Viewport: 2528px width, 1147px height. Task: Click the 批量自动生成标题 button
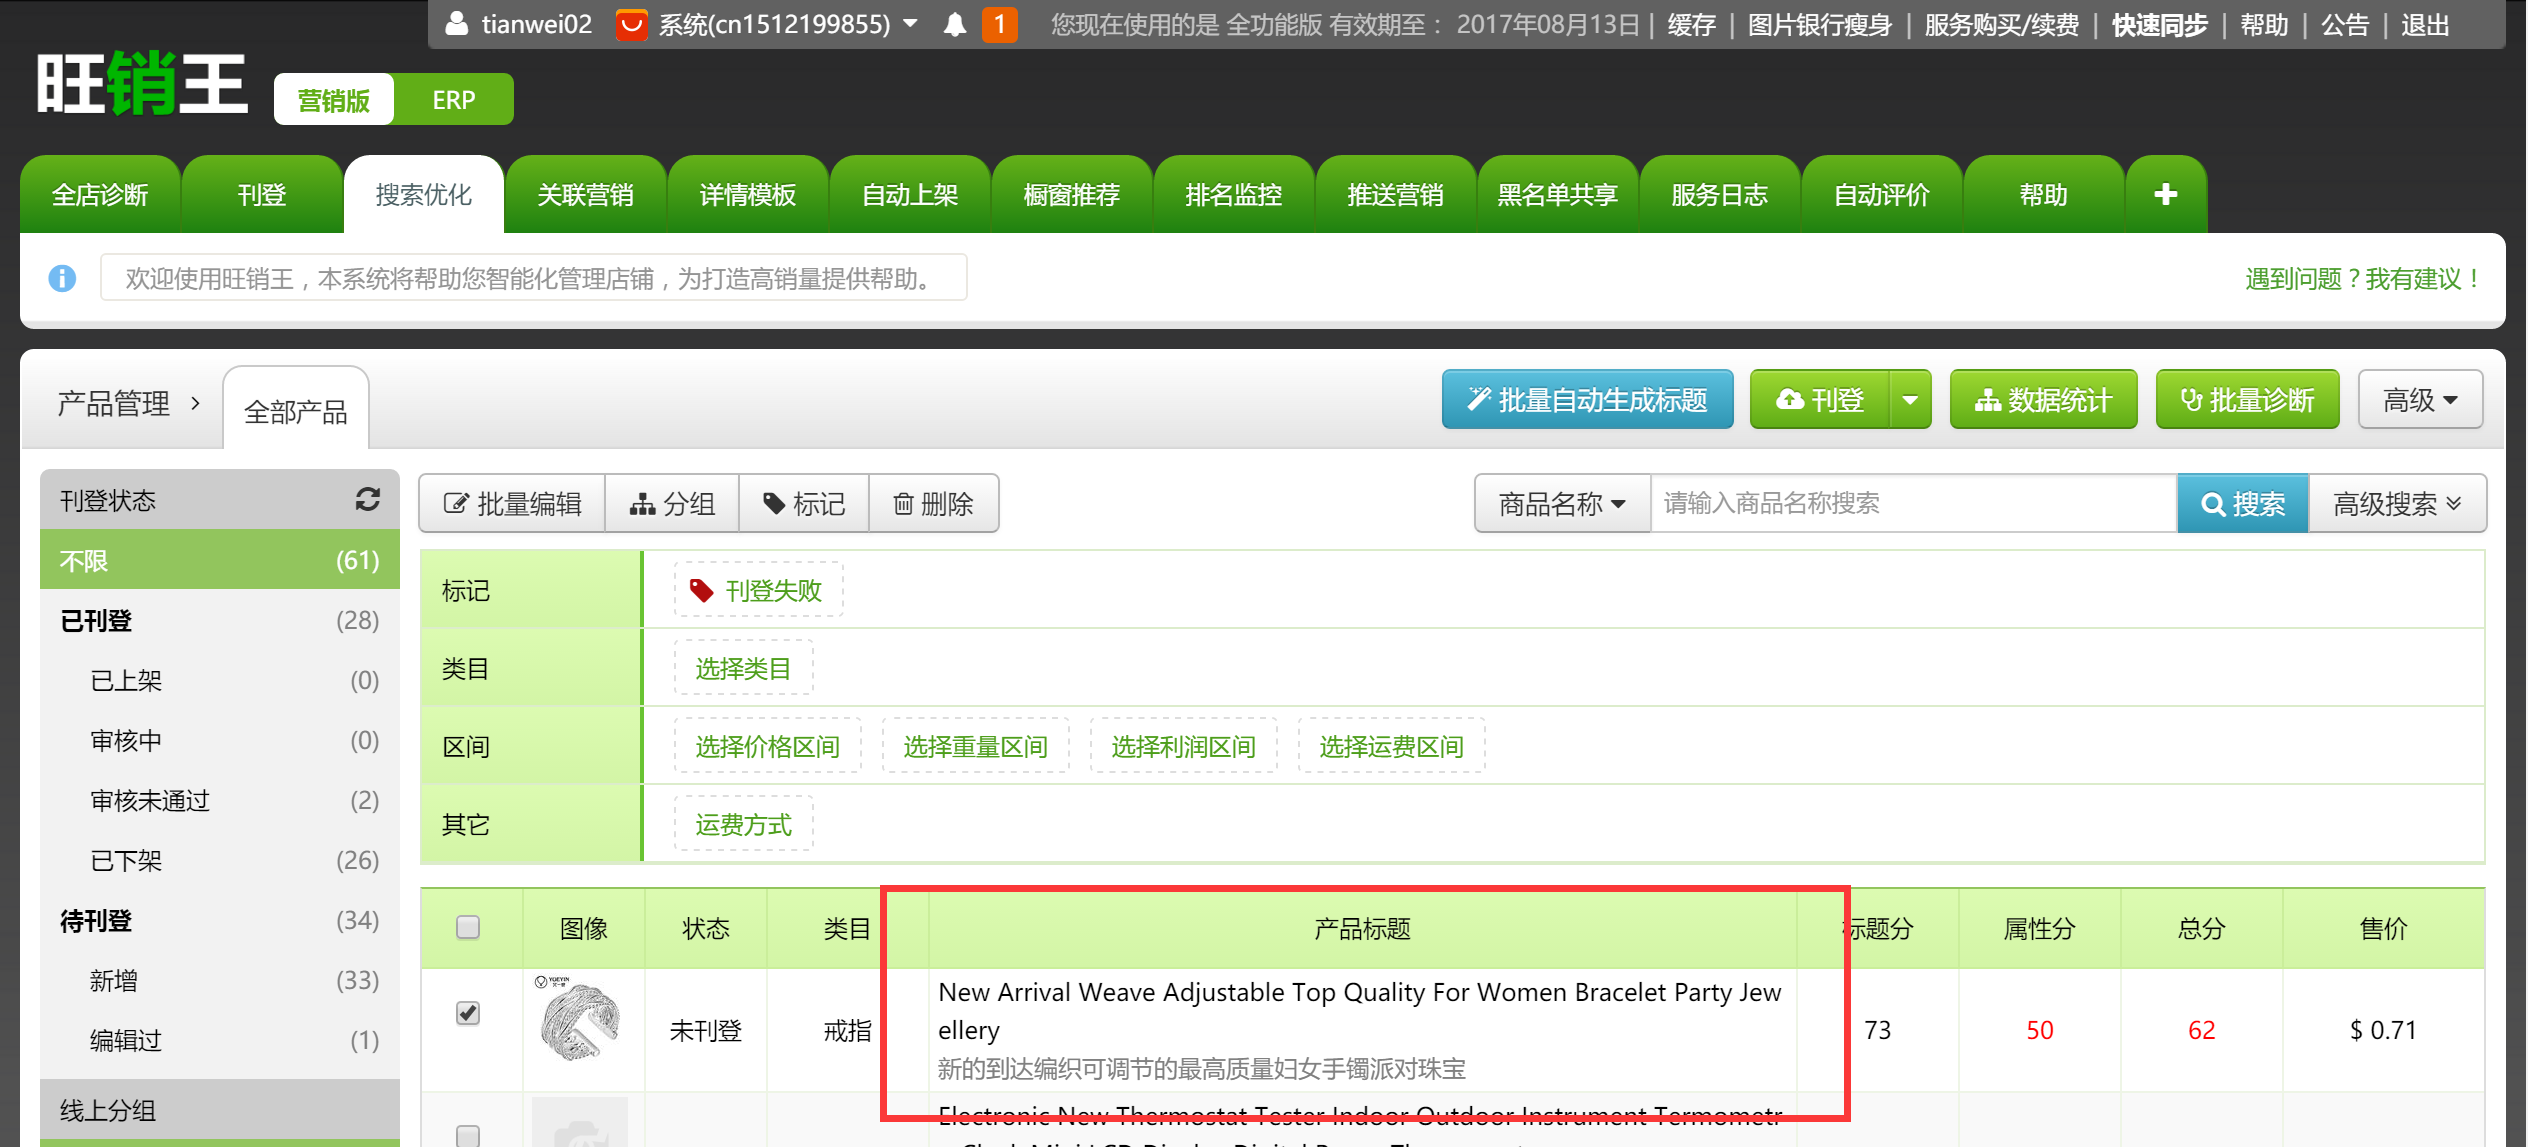(1587, 400)
